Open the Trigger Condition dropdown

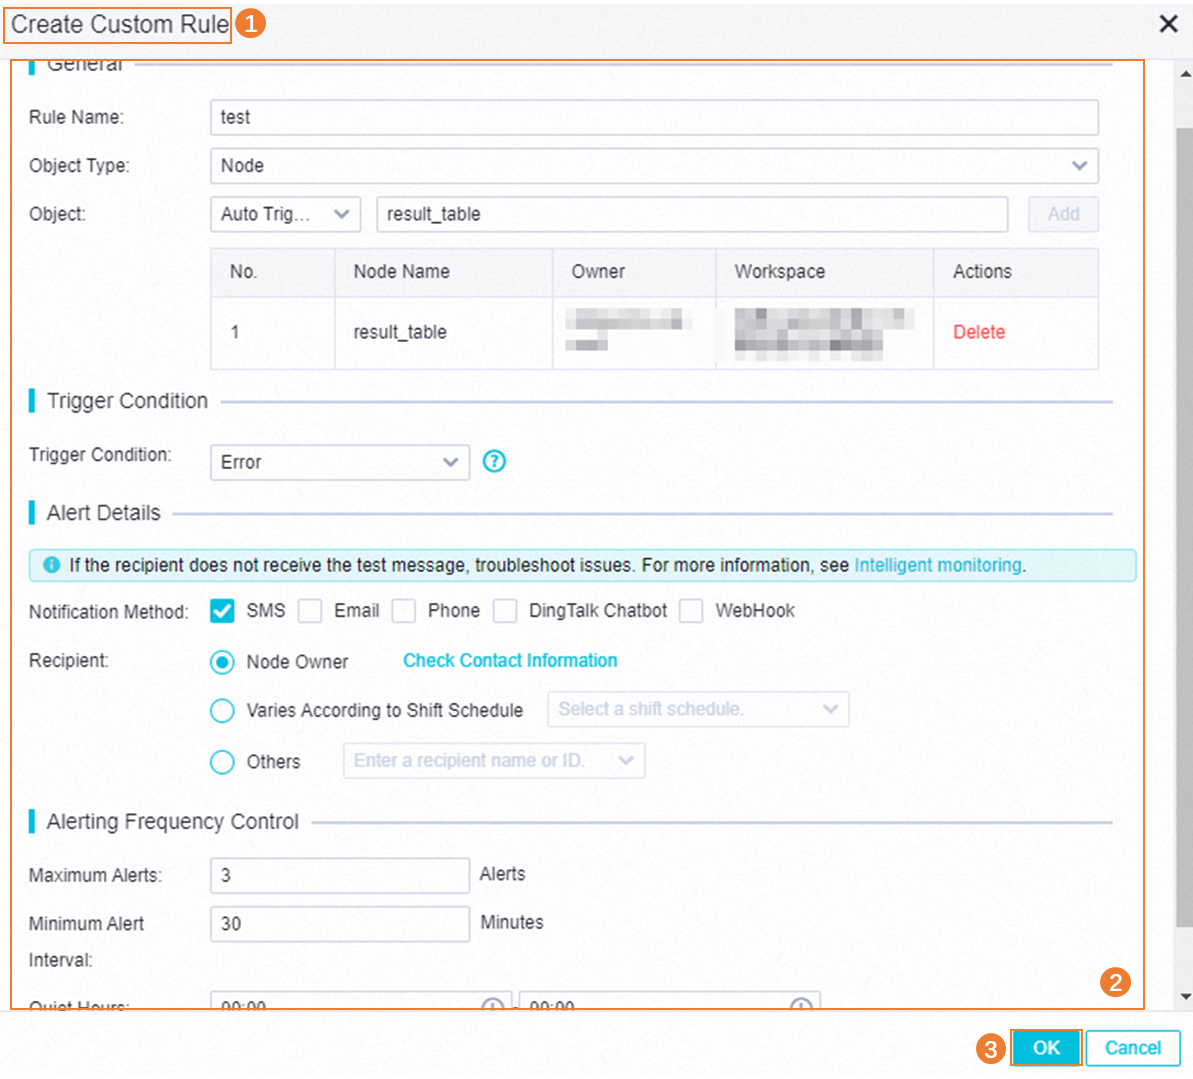(452, 462)
